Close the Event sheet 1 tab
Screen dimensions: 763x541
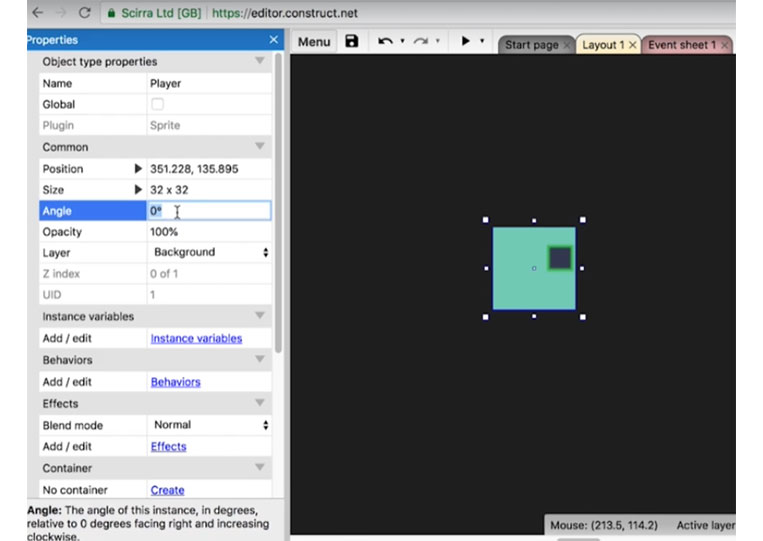click(x=725, y=45)
